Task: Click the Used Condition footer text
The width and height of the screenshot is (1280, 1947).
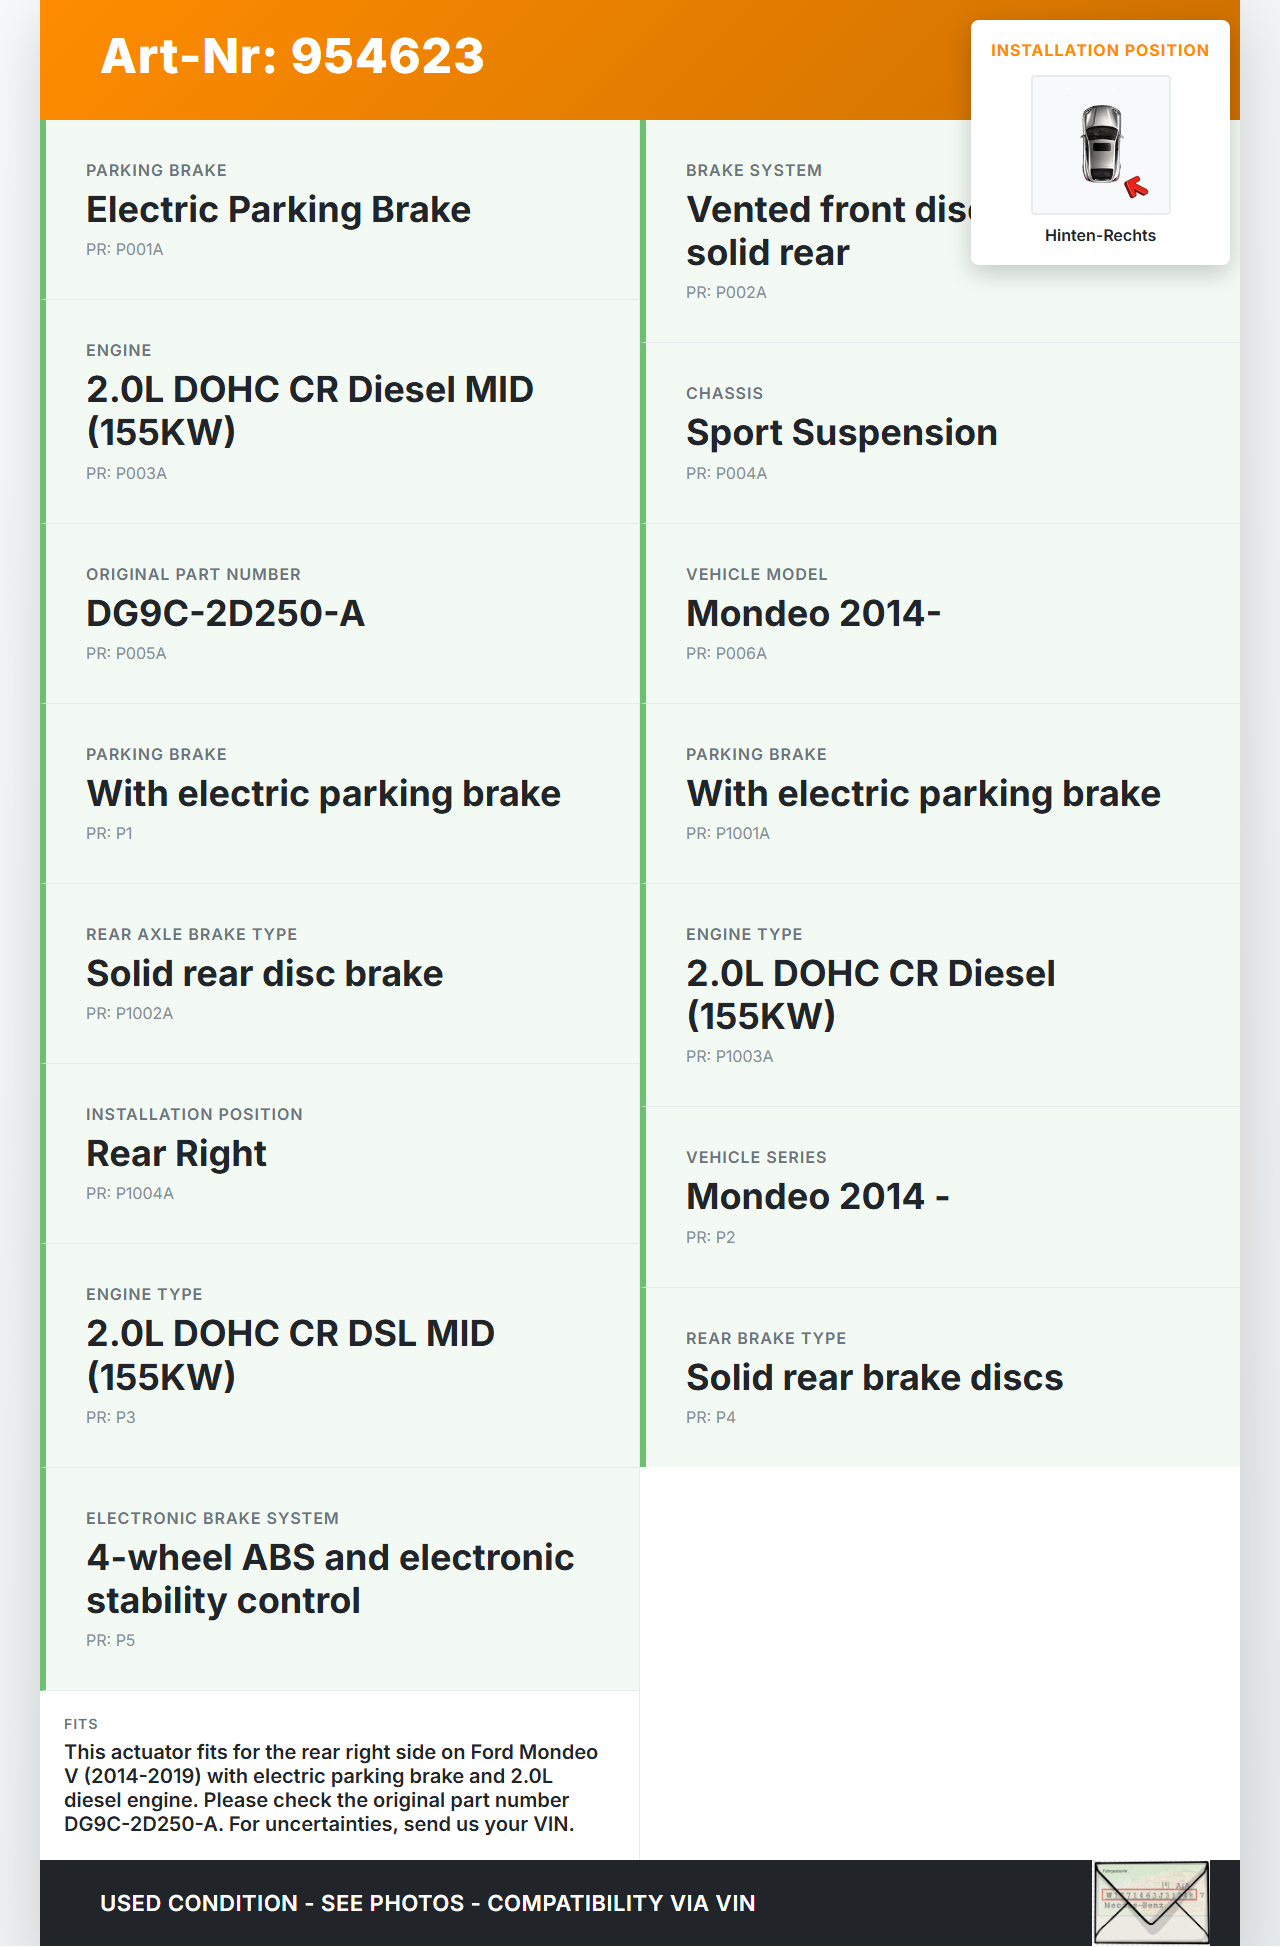Action: (x=427, y=1903)
